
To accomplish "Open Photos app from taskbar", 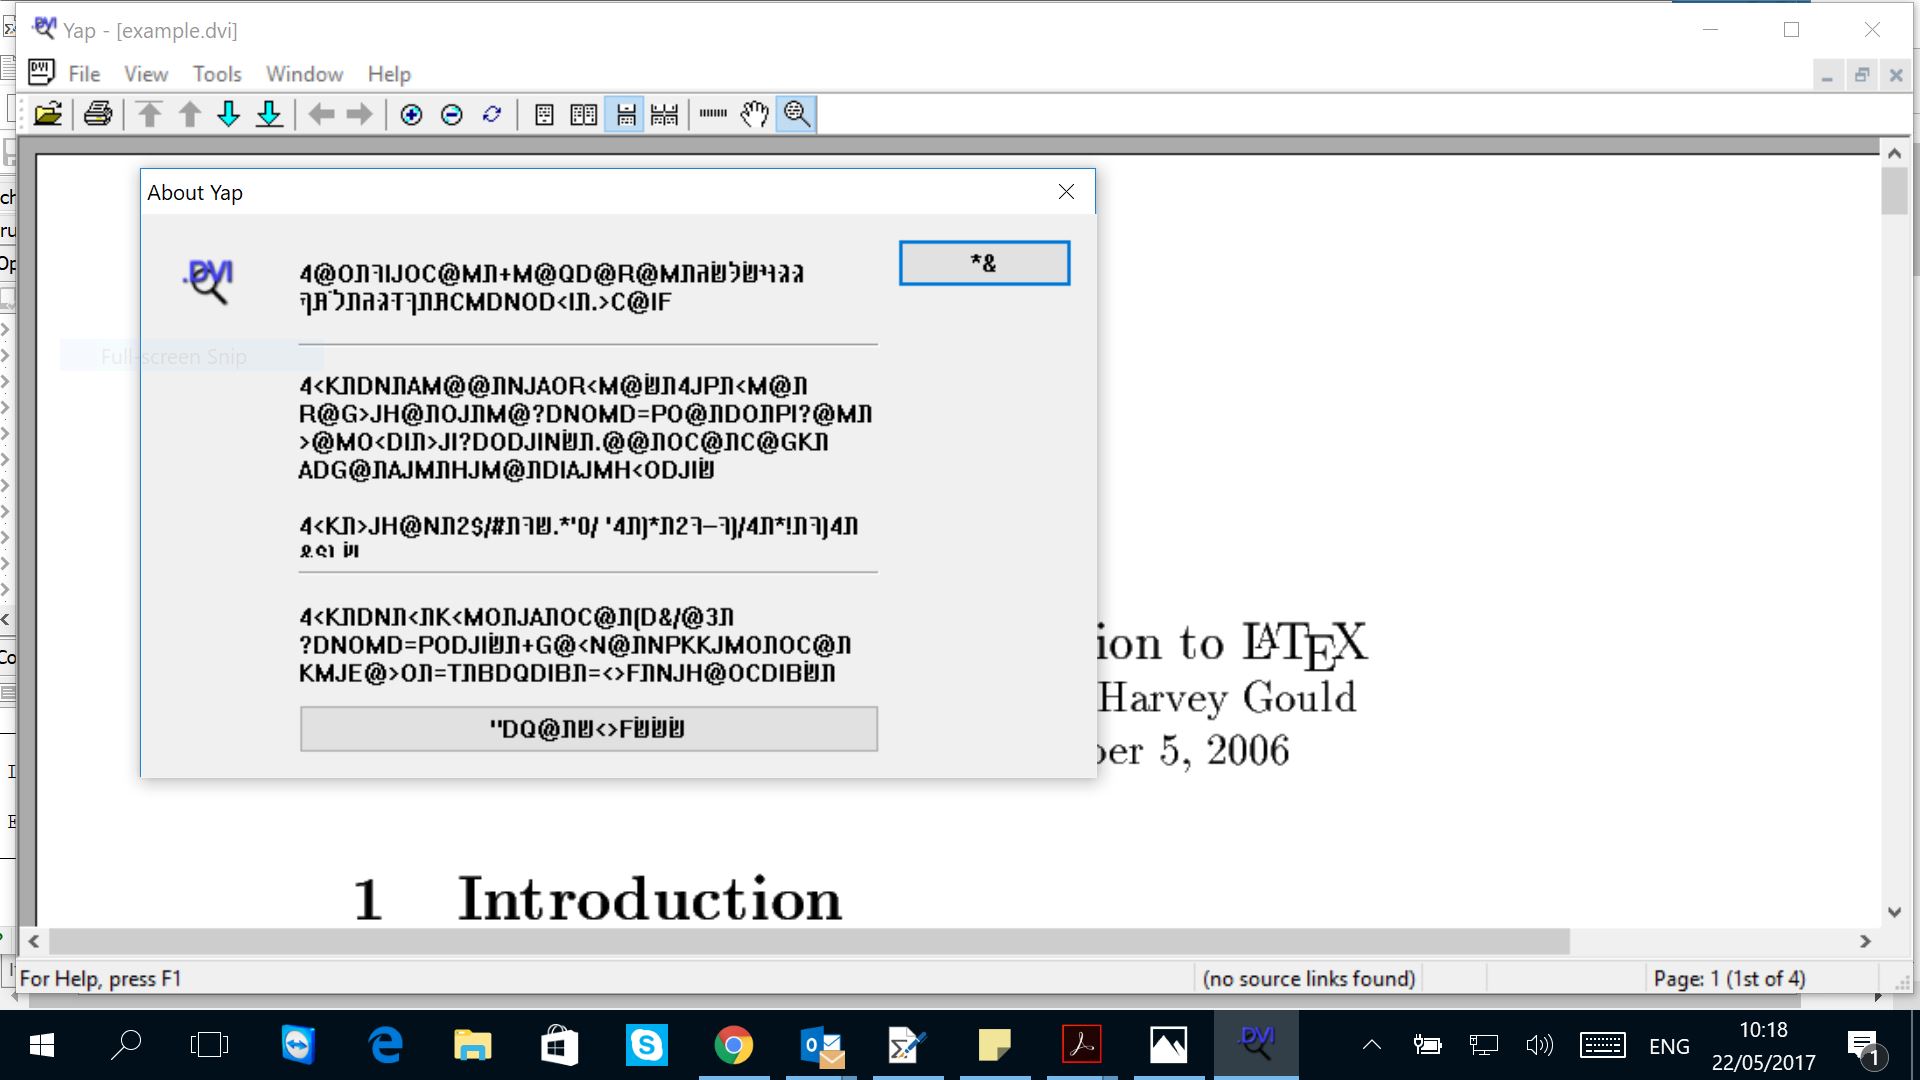I will tap(1168, 1046).
